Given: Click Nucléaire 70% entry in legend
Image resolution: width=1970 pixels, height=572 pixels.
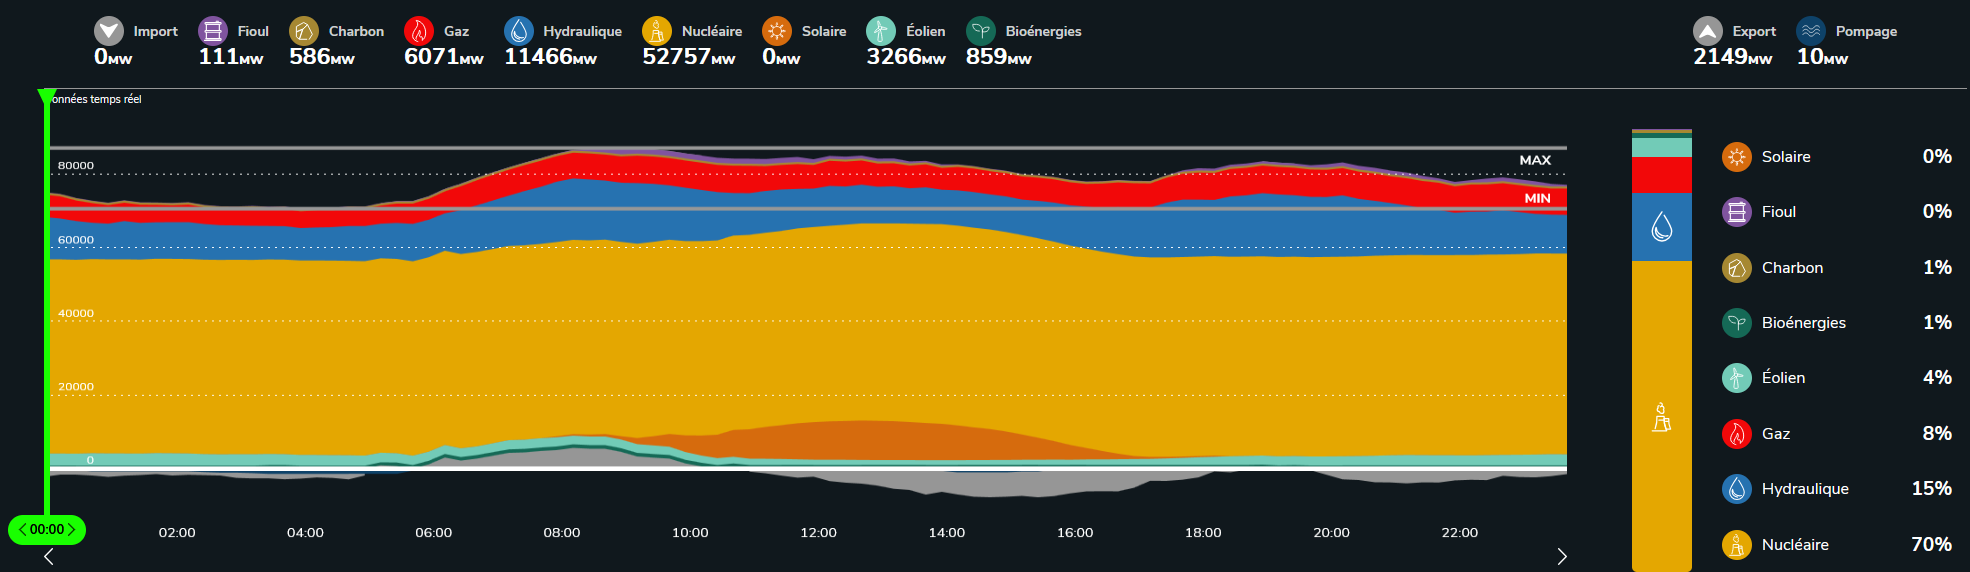Looking at the screenshot, I should 1795,545.
